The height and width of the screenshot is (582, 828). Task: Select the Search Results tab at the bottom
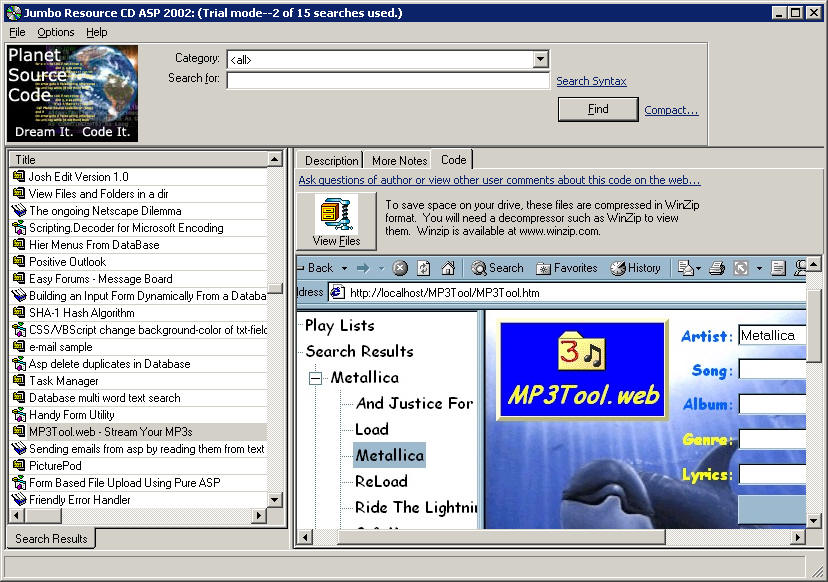51,539
